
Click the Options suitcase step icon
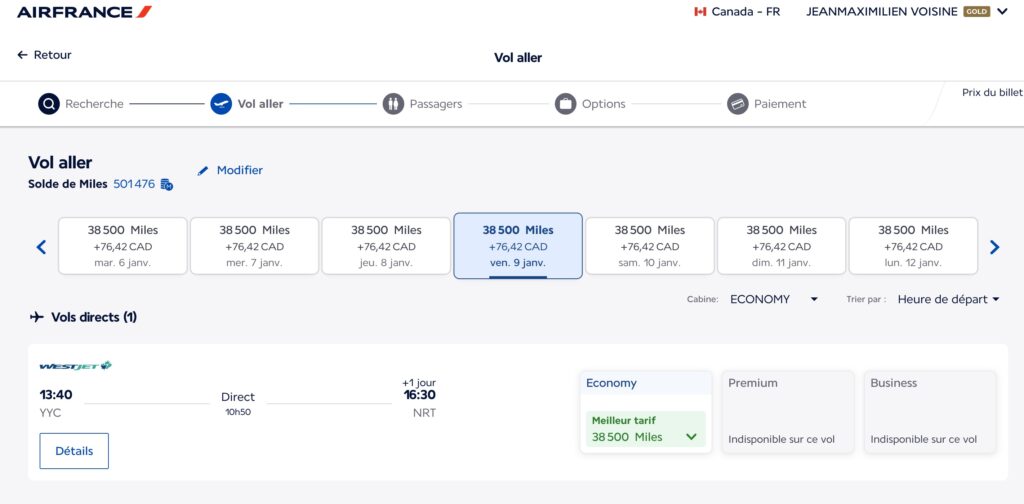[x=566, y=104]
